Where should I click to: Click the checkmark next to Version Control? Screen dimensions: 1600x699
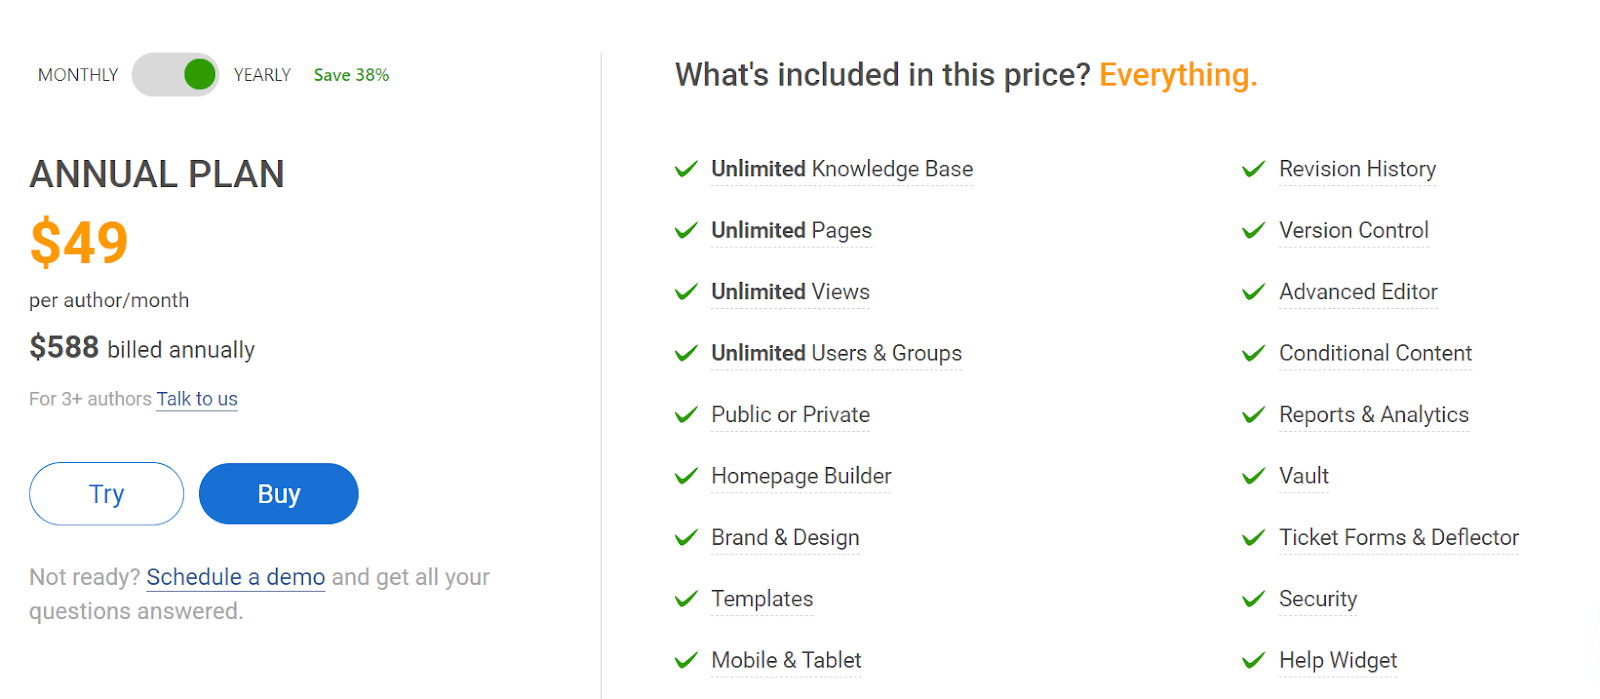tap(1253, 231)
